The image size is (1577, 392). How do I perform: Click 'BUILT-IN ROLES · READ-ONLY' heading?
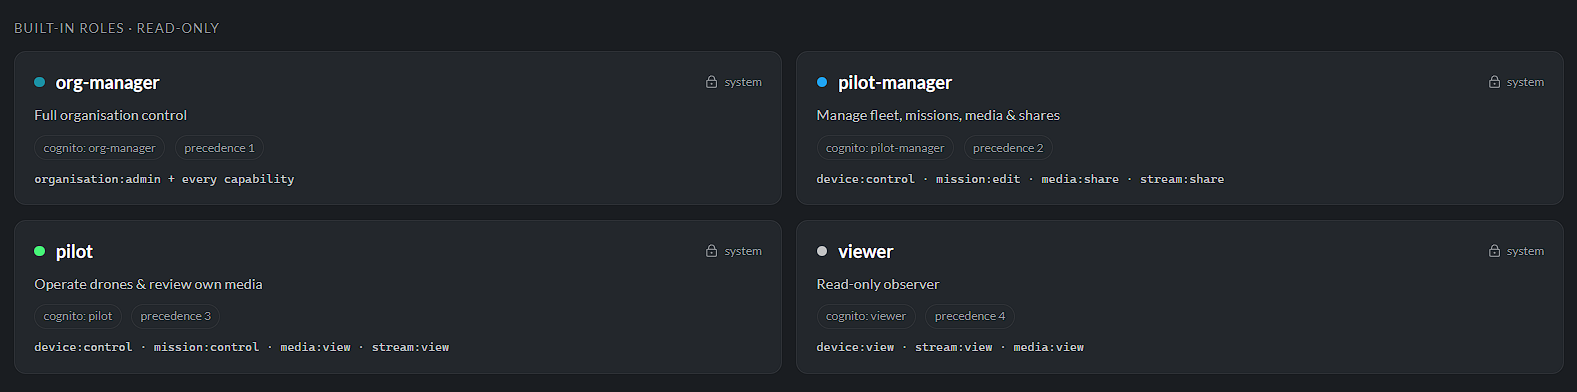click(117, 28)
